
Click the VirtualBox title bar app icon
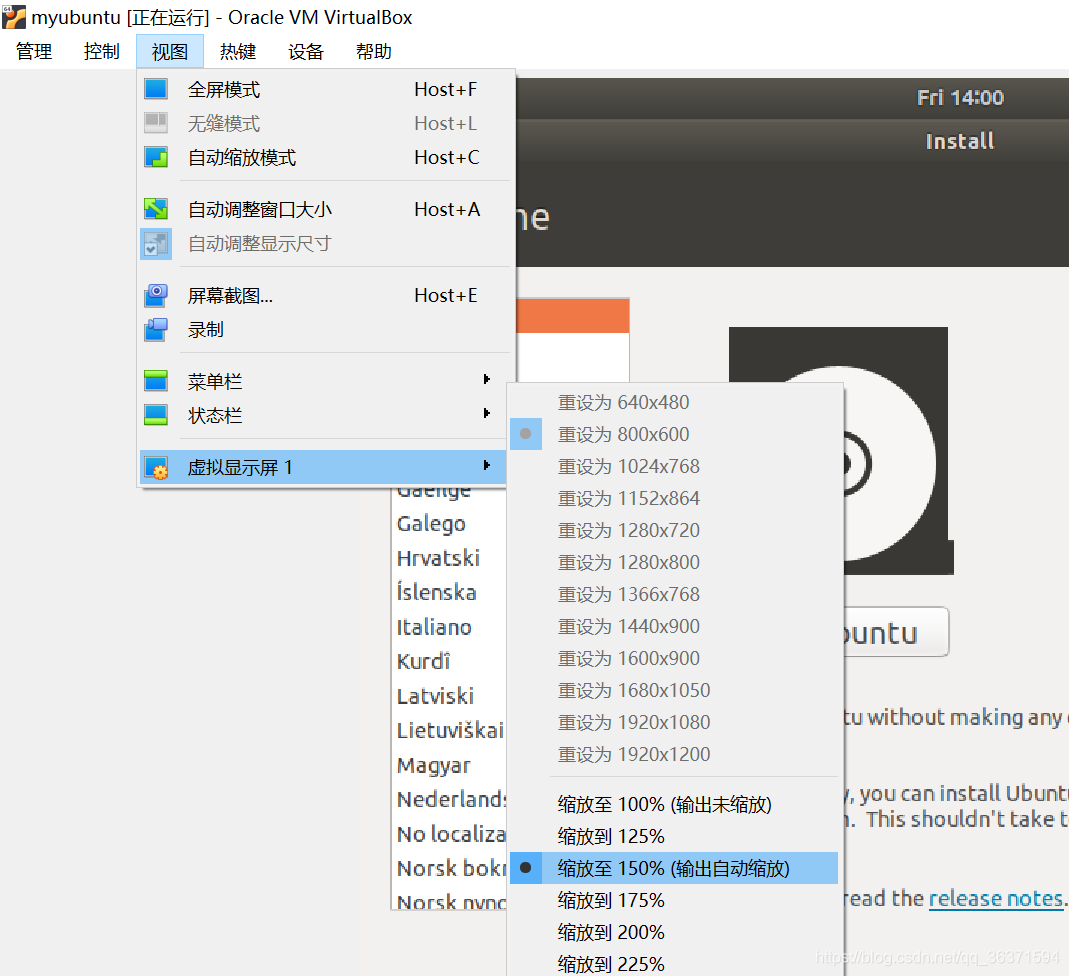pyautogui.click(x=14, y=17)
